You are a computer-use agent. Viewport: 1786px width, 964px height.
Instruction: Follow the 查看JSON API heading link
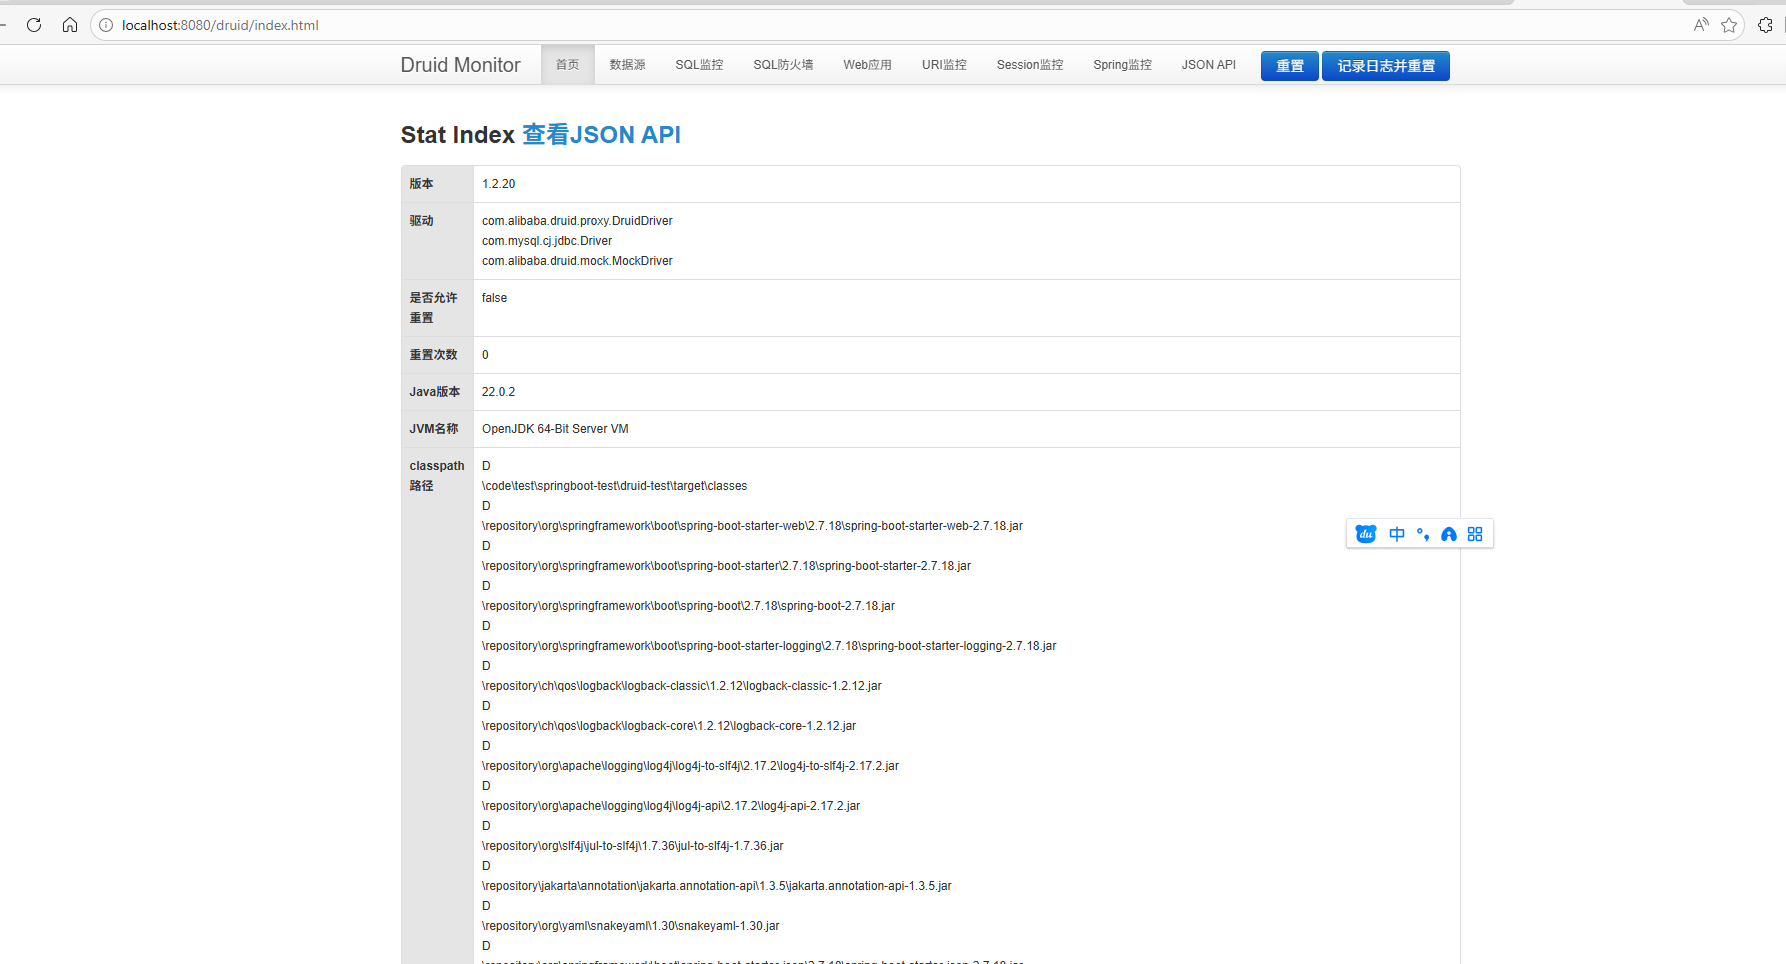(x=601, y=135)
